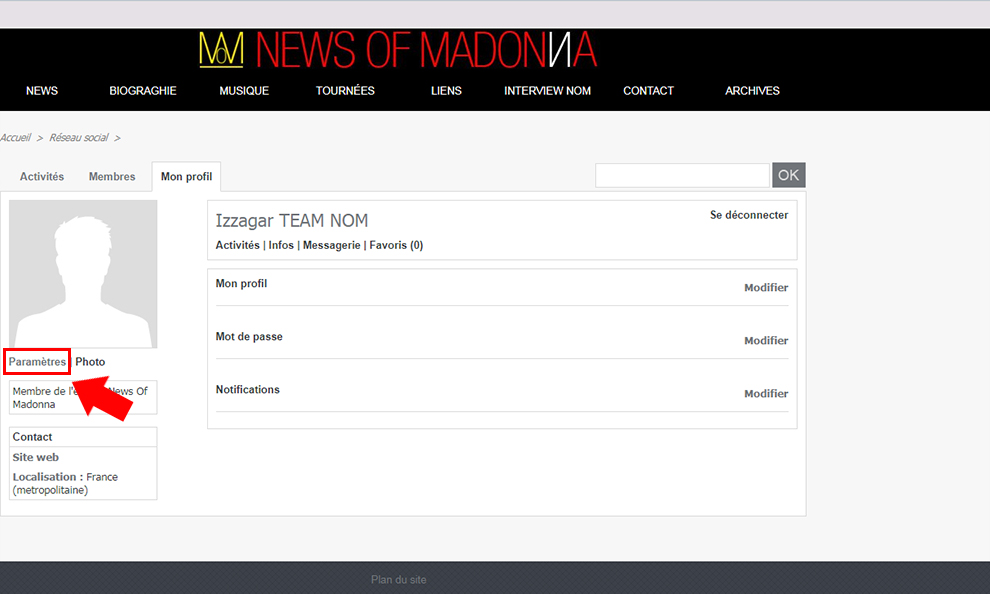Click the search input field
990x594 pixels.
pos(682,176)
